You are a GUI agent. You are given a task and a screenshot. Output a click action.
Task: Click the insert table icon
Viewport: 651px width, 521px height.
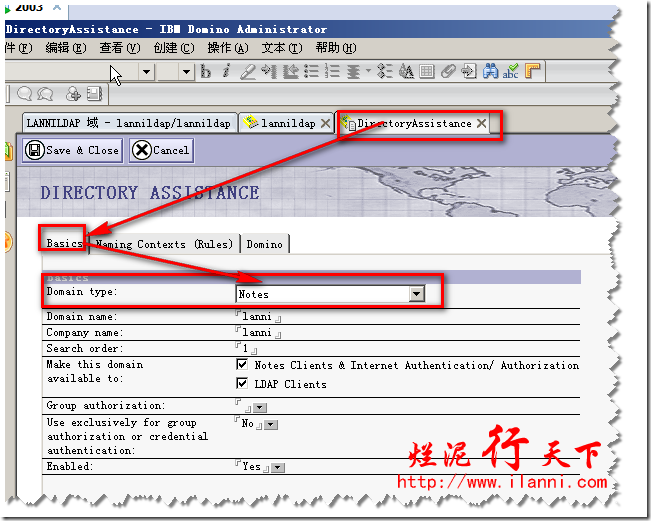point(427,71)
